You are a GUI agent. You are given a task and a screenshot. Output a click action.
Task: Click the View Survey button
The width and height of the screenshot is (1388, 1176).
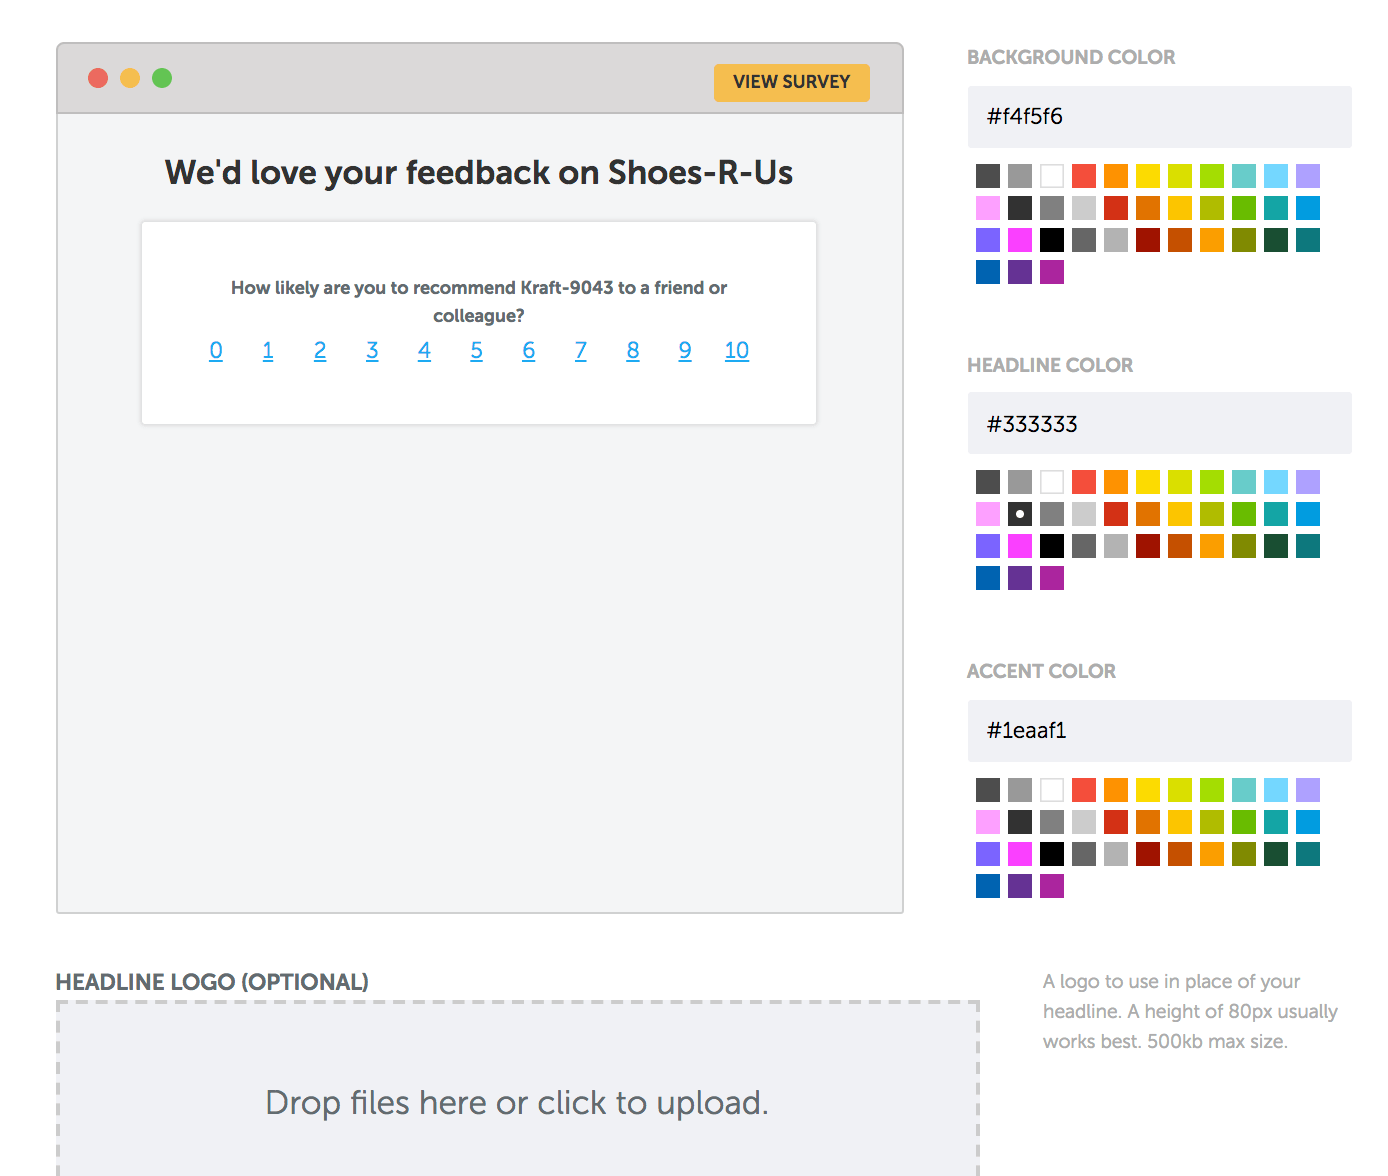click(791, 82)
